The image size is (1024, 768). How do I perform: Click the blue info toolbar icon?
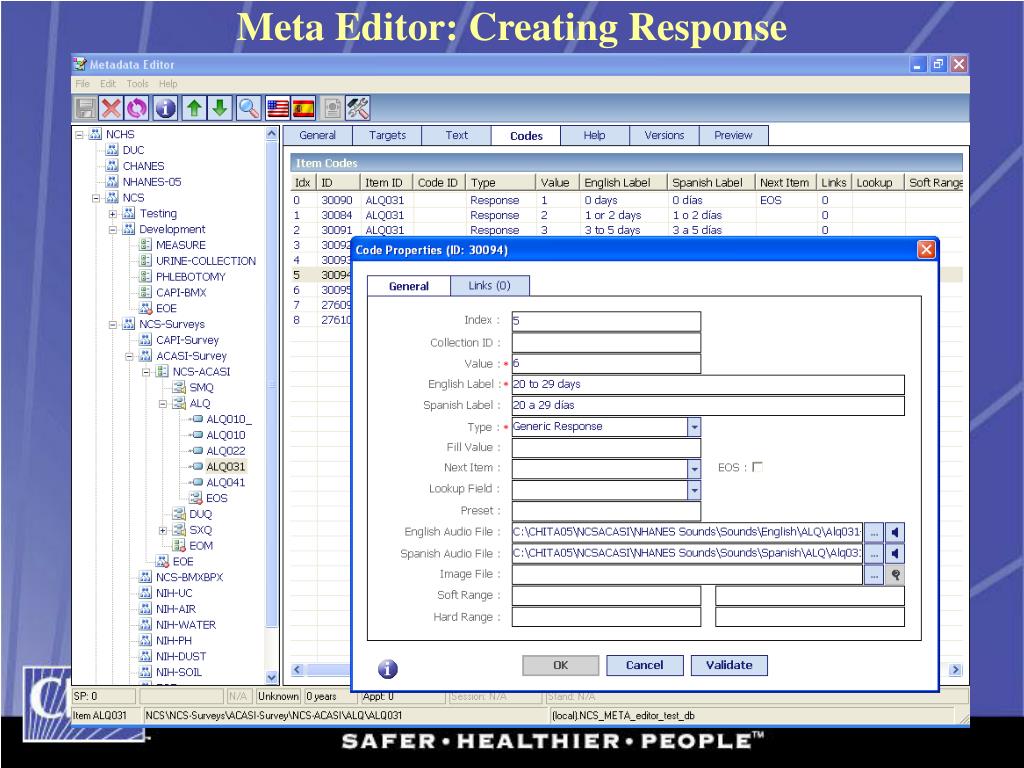click(x=165, y=108)
